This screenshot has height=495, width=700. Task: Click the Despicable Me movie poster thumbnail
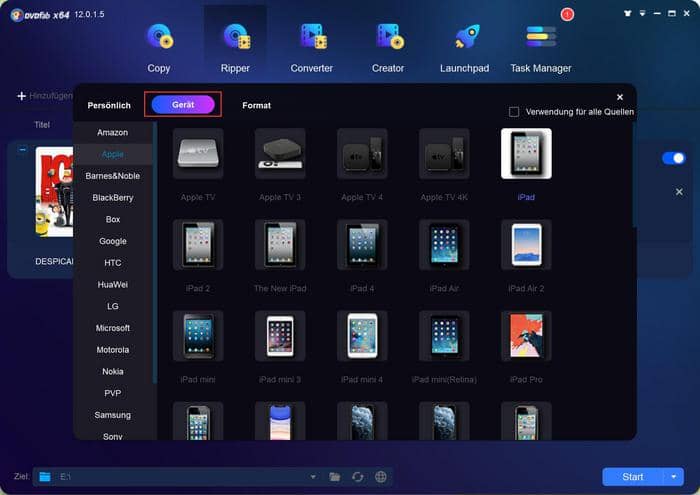pos(54,192)
